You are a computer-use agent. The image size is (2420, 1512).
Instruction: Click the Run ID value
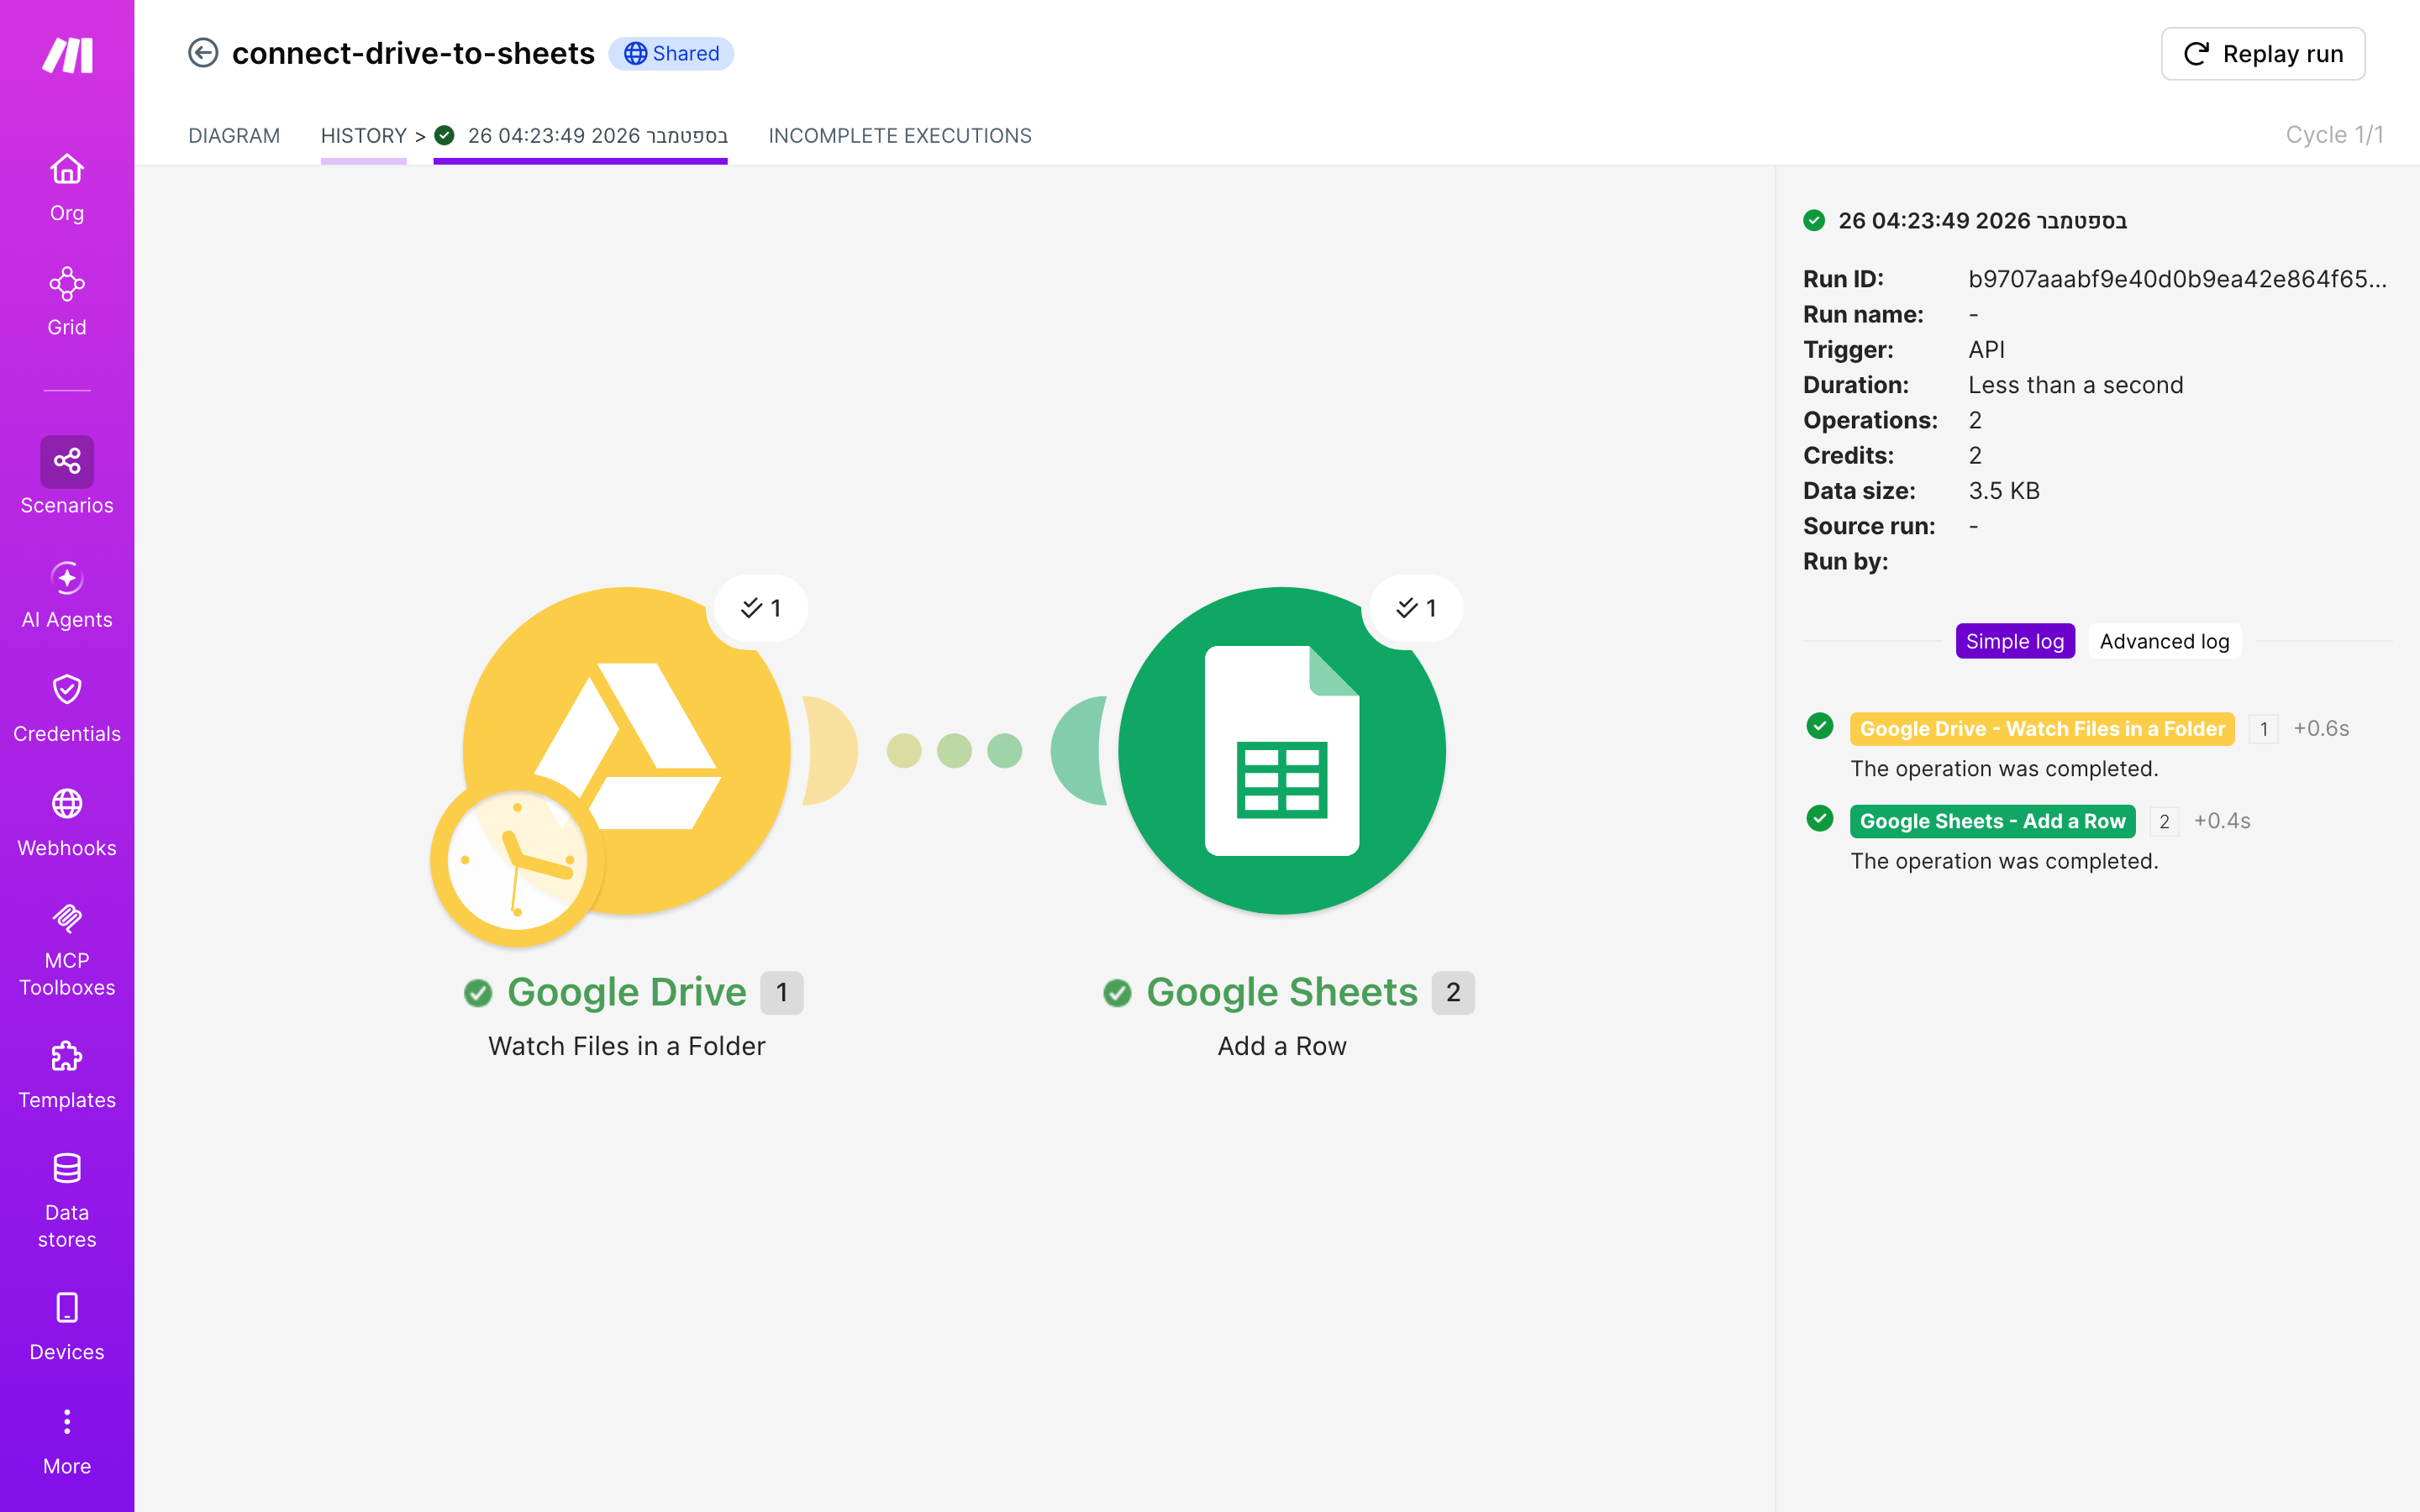click(2177, 279)
